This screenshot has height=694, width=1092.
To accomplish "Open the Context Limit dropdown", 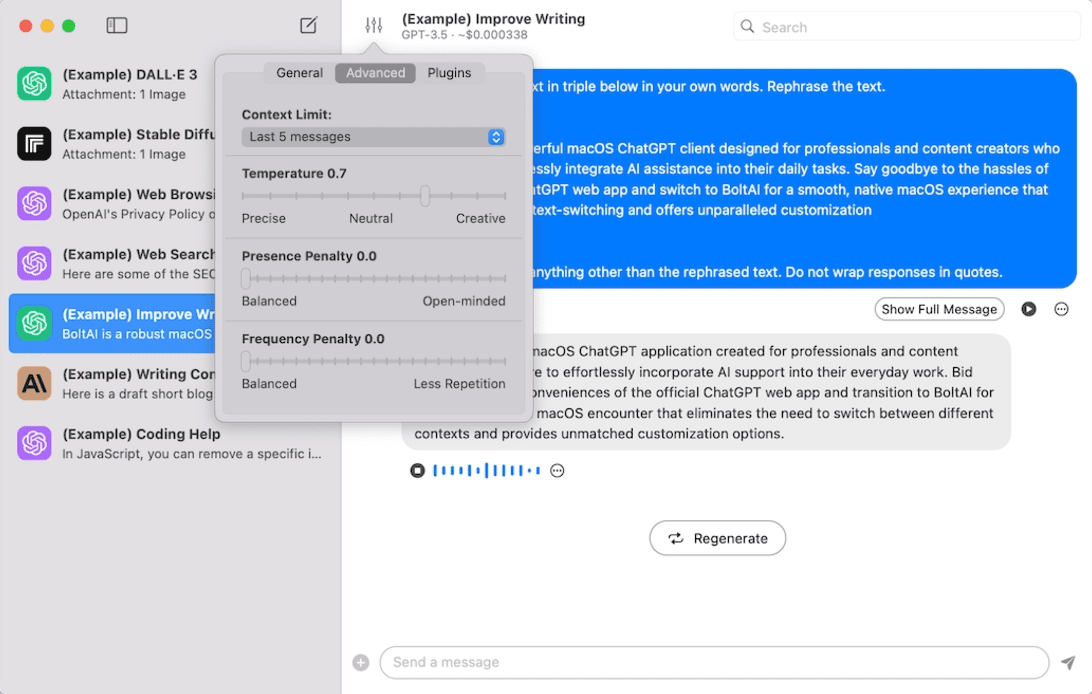I will coord(373,136).
